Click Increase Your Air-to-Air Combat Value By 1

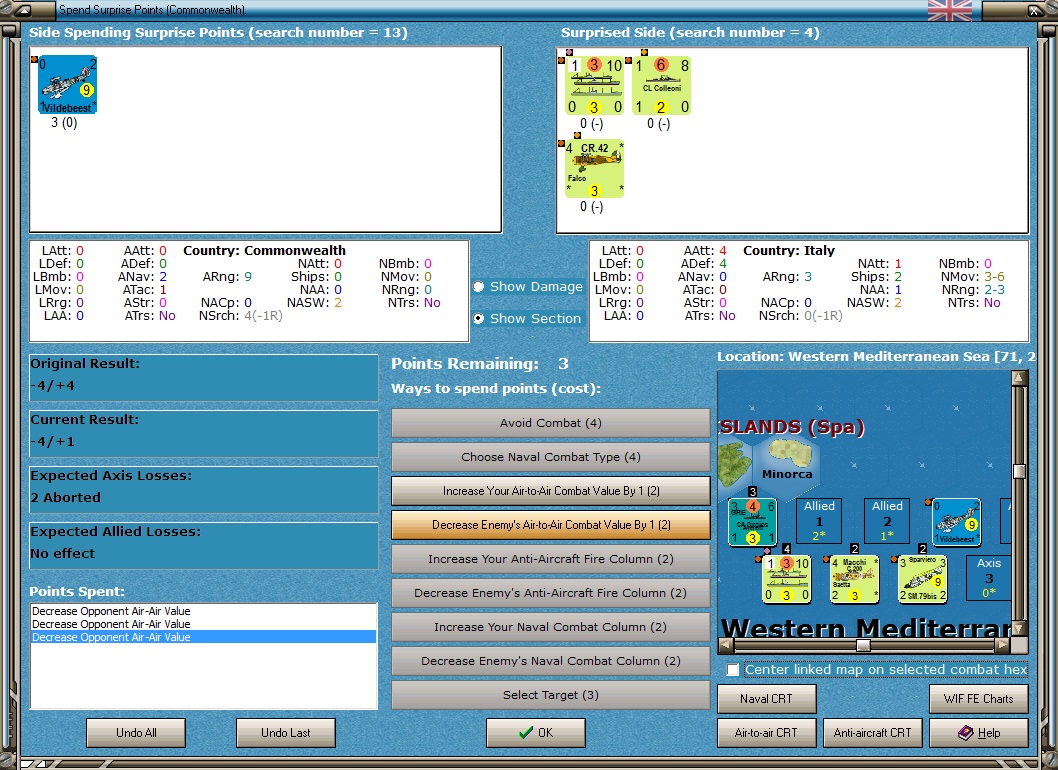(551, 491)
